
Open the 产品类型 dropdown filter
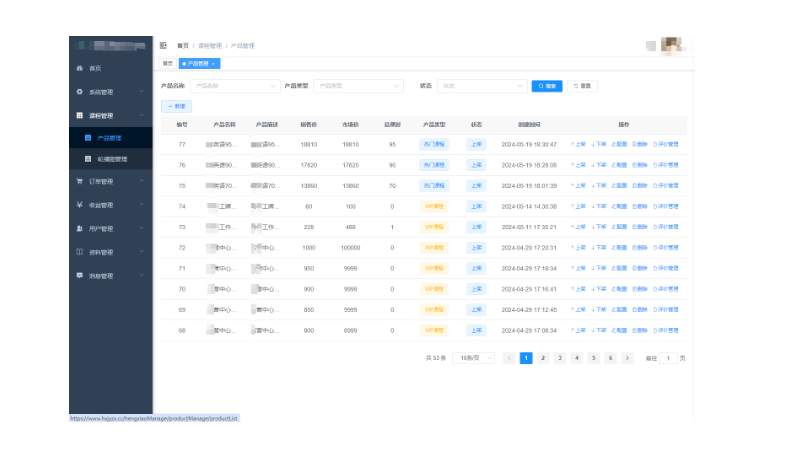point(358,86)
